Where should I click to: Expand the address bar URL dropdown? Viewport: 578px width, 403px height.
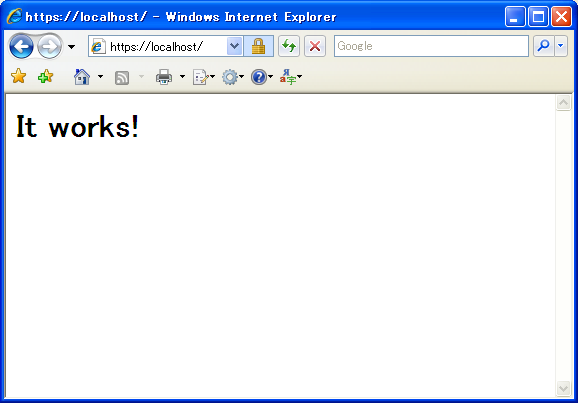pos(234,46)
